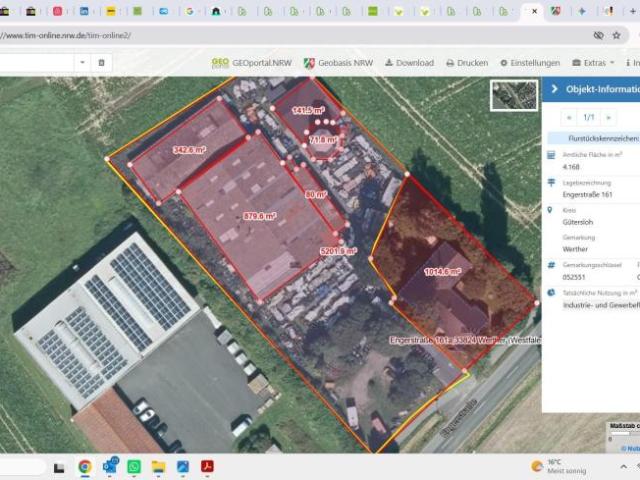The image size is (640, 480).
Task: Open Google Chrome from the taskbar
Action: point(84,467)
